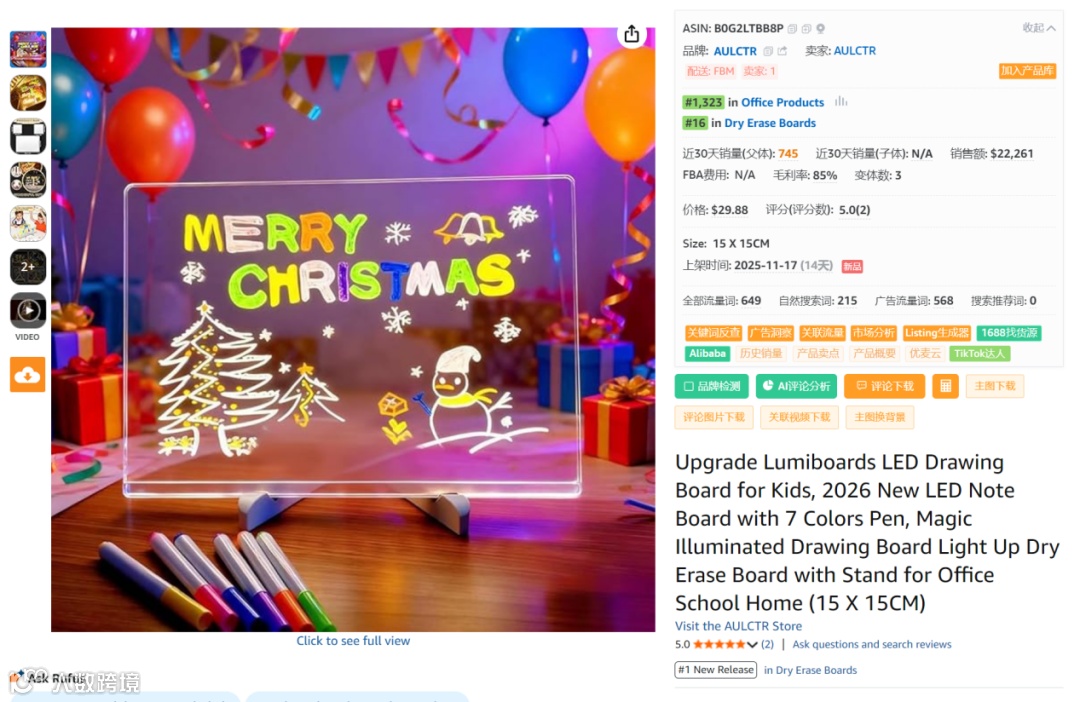Open the bar chart icon beside Office Products

(841, 102)
